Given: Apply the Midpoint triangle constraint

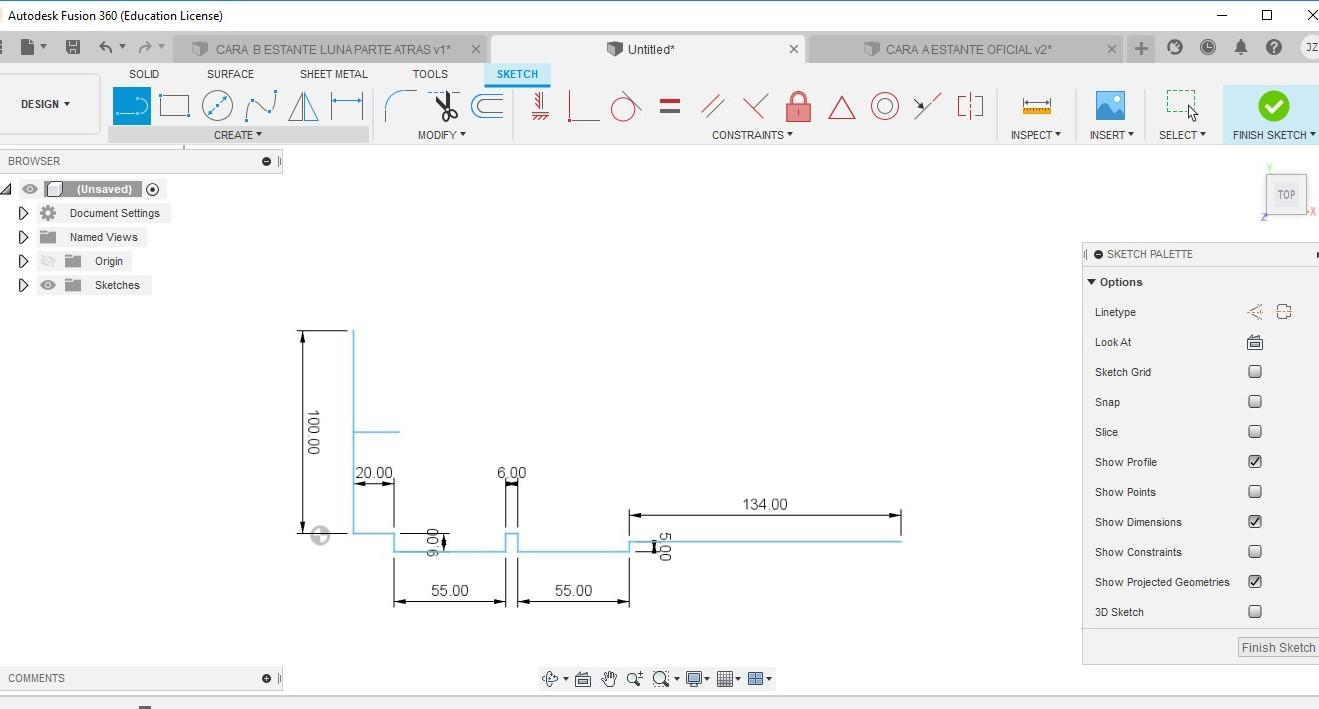Looking at the screenshot, I should pos(841,107).
